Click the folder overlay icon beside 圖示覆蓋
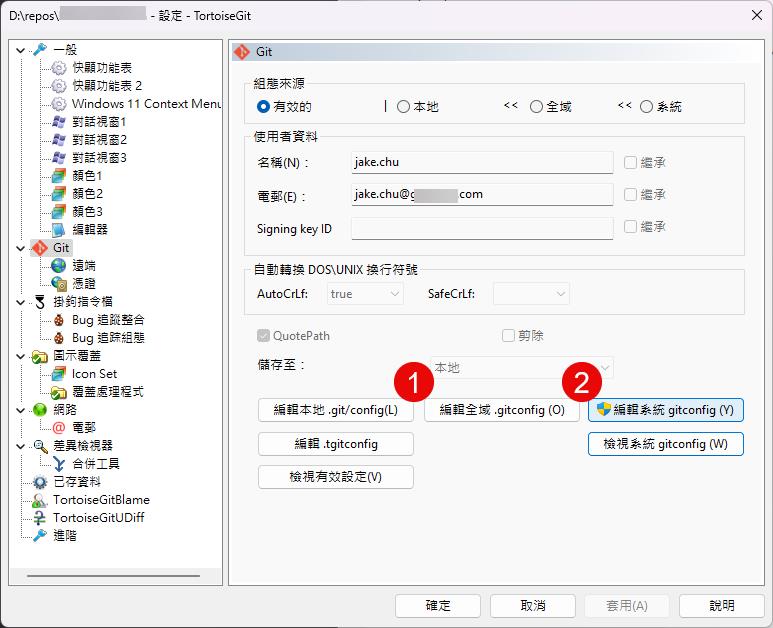The image size is (773, 628). coord(39,356)
